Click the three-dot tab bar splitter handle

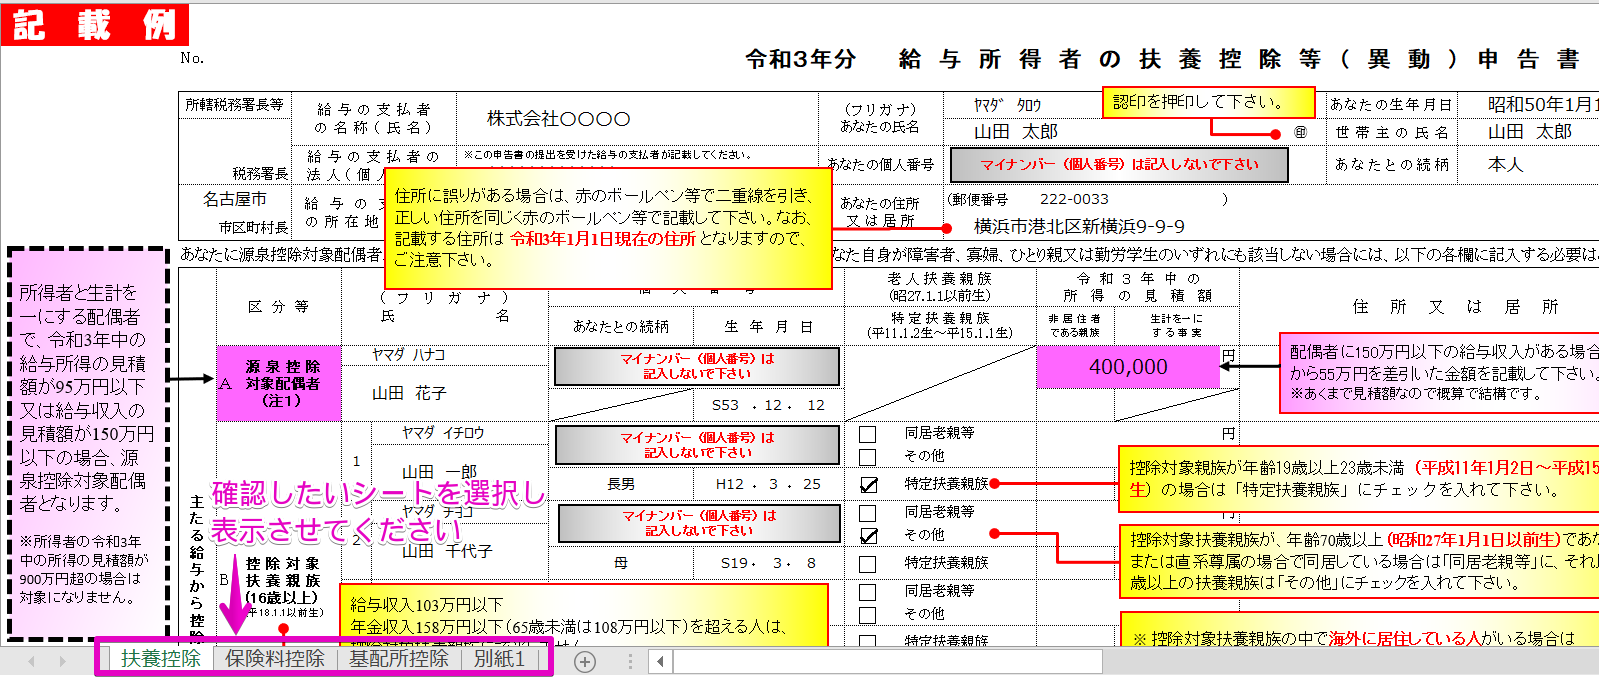click(x=630, y=661)
